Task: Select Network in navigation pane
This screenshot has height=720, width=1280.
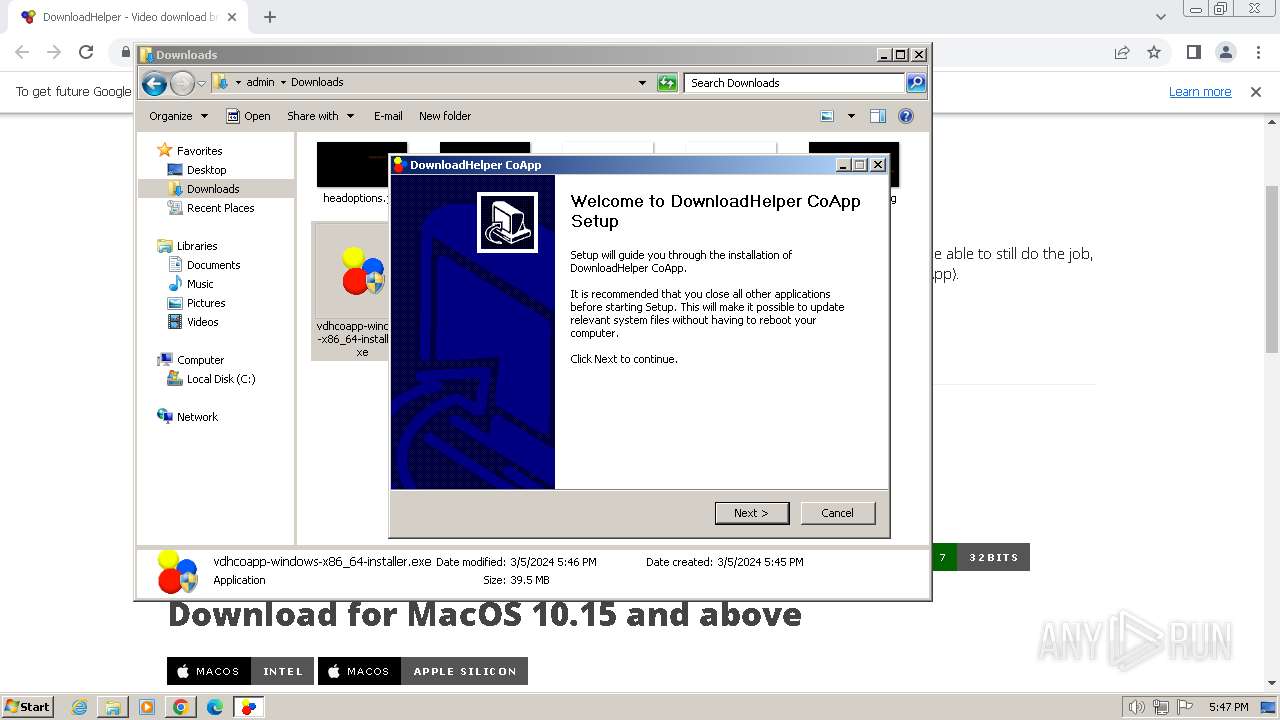Action: pyautogui.click(x=197, y=417)
